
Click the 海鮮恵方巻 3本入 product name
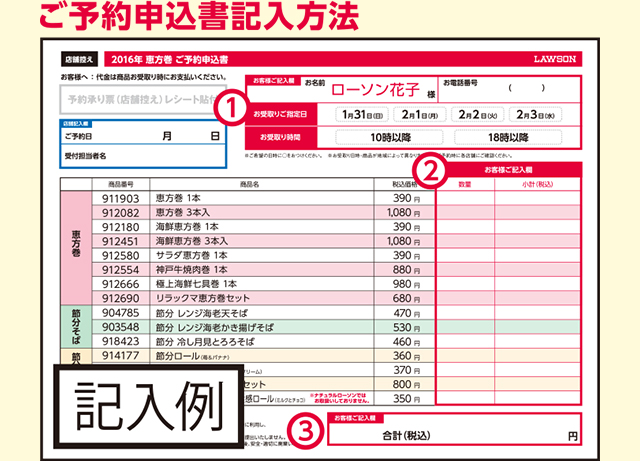coord(192,241)
